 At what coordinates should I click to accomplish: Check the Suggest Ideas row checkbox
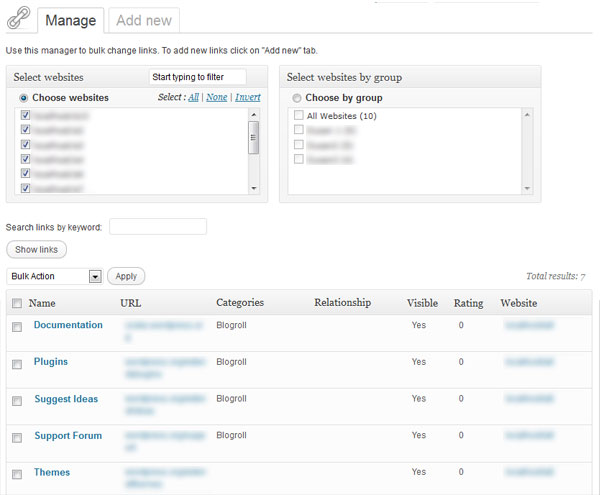17,401
